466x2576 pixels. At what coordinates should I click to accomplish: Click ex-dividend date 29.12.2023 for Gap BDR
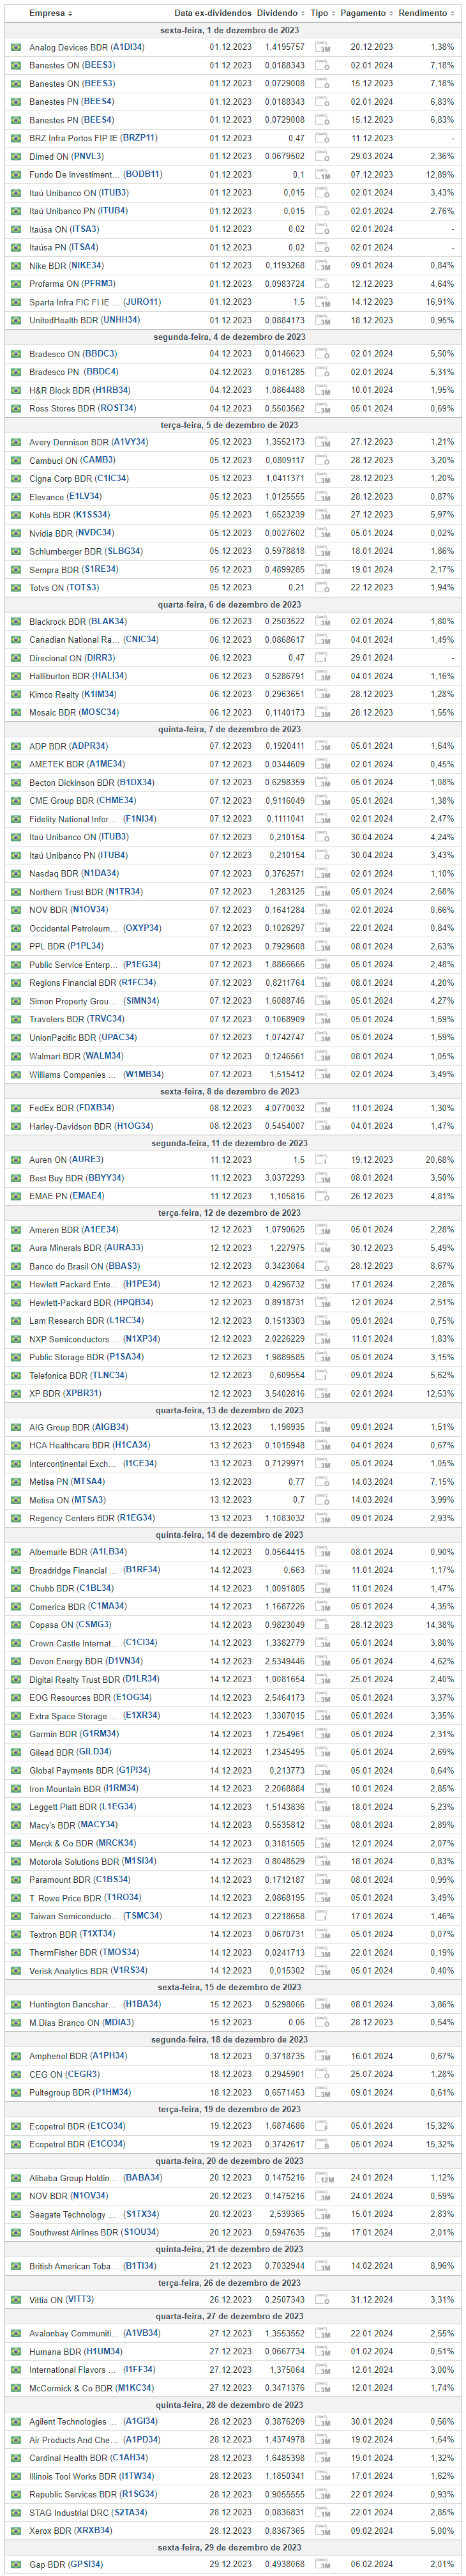click(x=231, y=2564)
